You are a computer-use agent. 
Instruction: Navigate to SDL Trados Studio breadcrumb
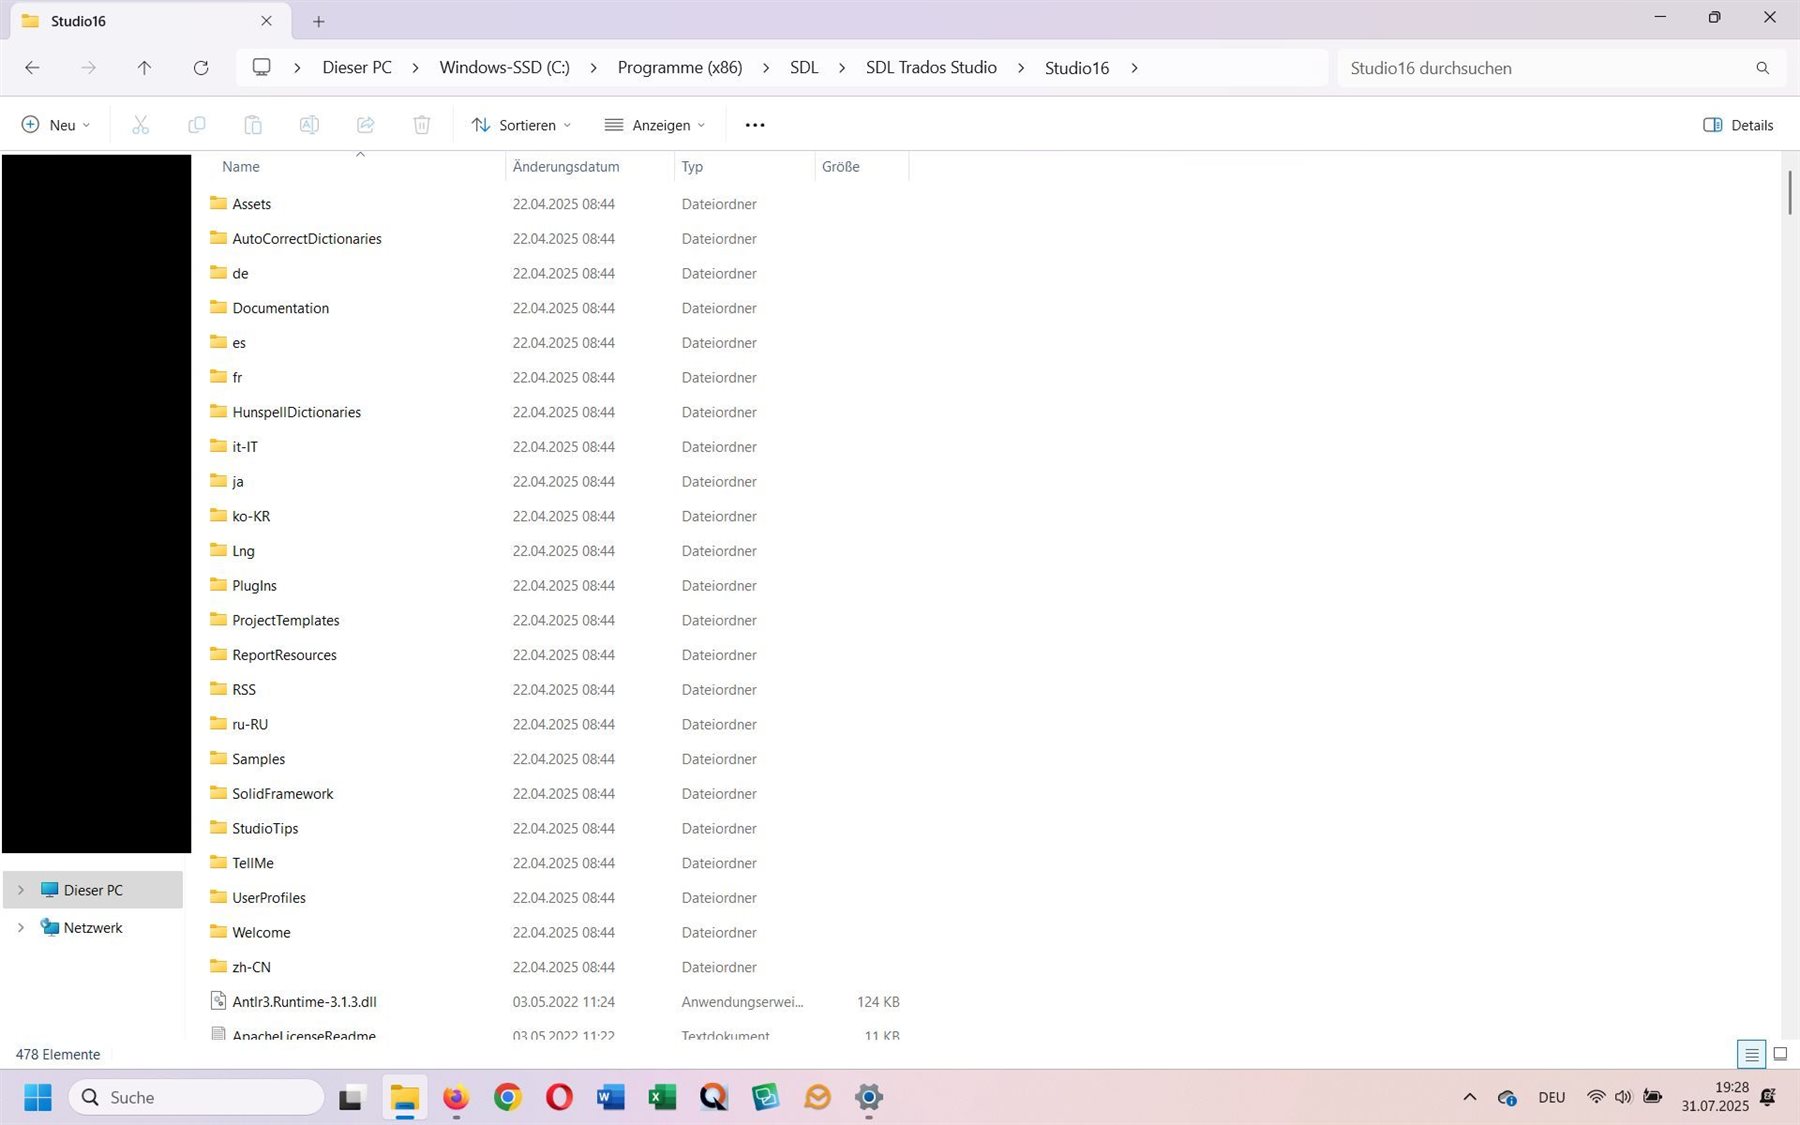[x=930, y=67]
